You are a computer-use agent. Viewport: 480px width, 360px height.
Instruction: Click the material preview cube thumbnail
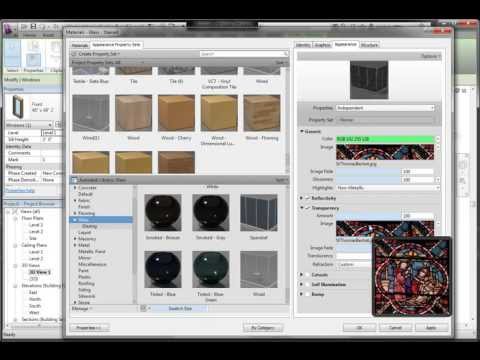[369, 80]
